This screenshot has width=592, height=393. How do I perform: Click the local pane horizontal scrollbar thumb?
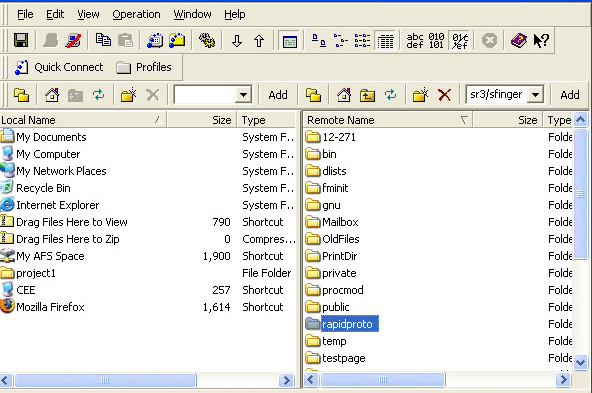(x=105, y=380)
